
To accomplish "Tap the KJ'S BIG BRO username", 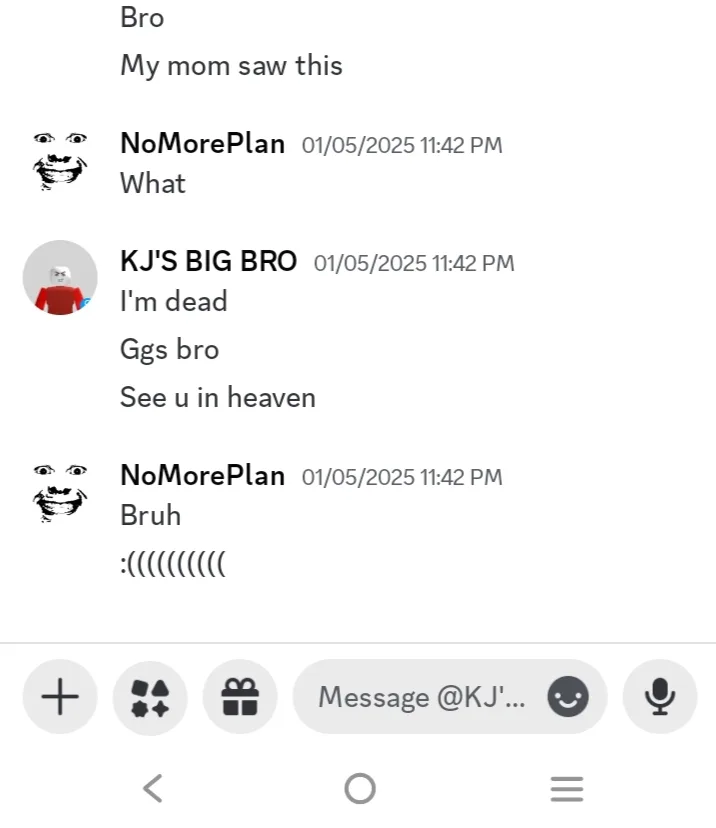I will [209, 261].
